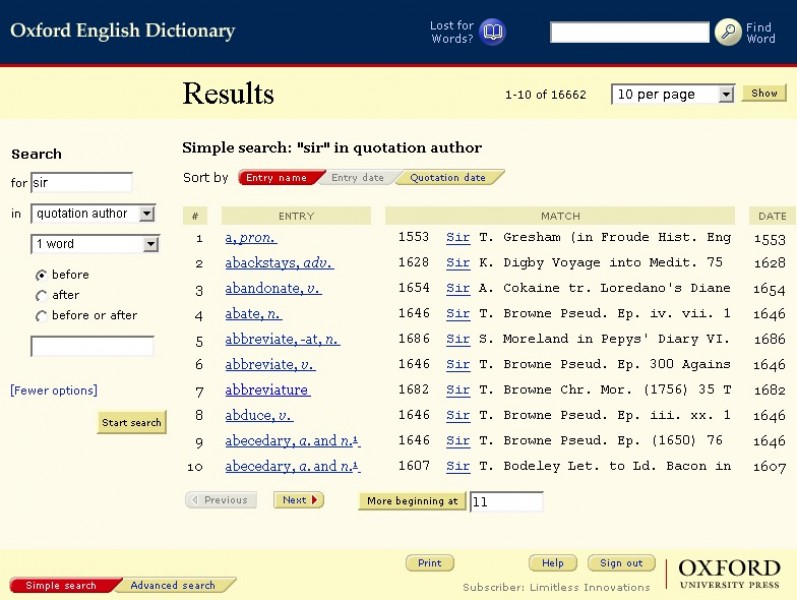Sort results by Quotation date tab
The width and height of the screenshot is (797, 600).
point(448,178)
